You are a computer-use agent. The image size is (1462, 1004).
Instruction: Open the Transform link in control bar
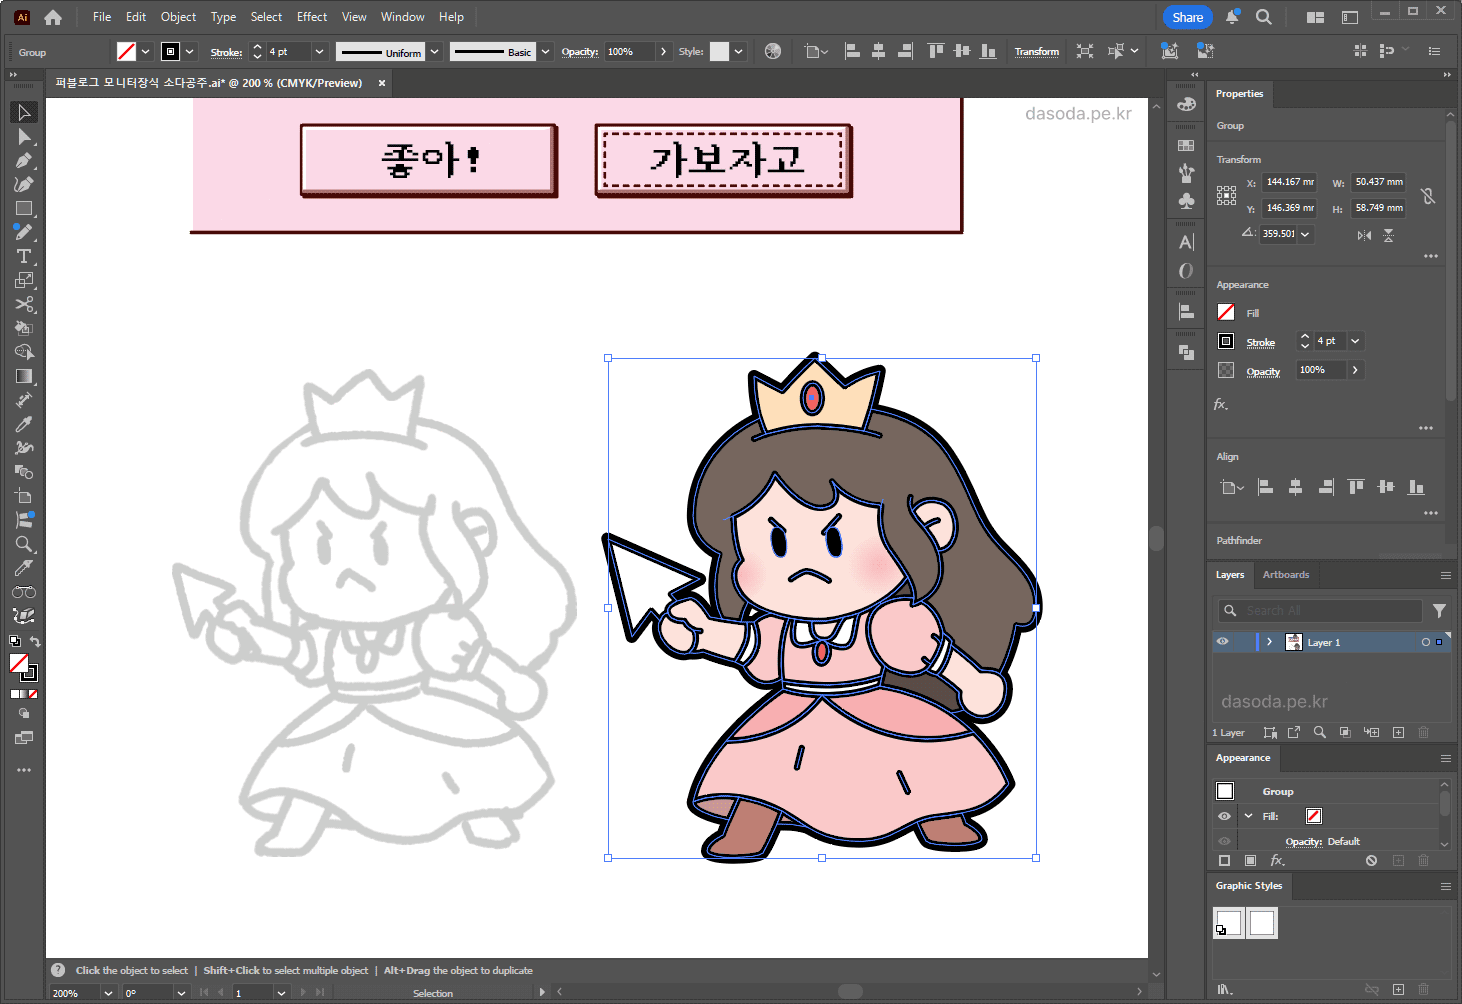click(1036, 52)
